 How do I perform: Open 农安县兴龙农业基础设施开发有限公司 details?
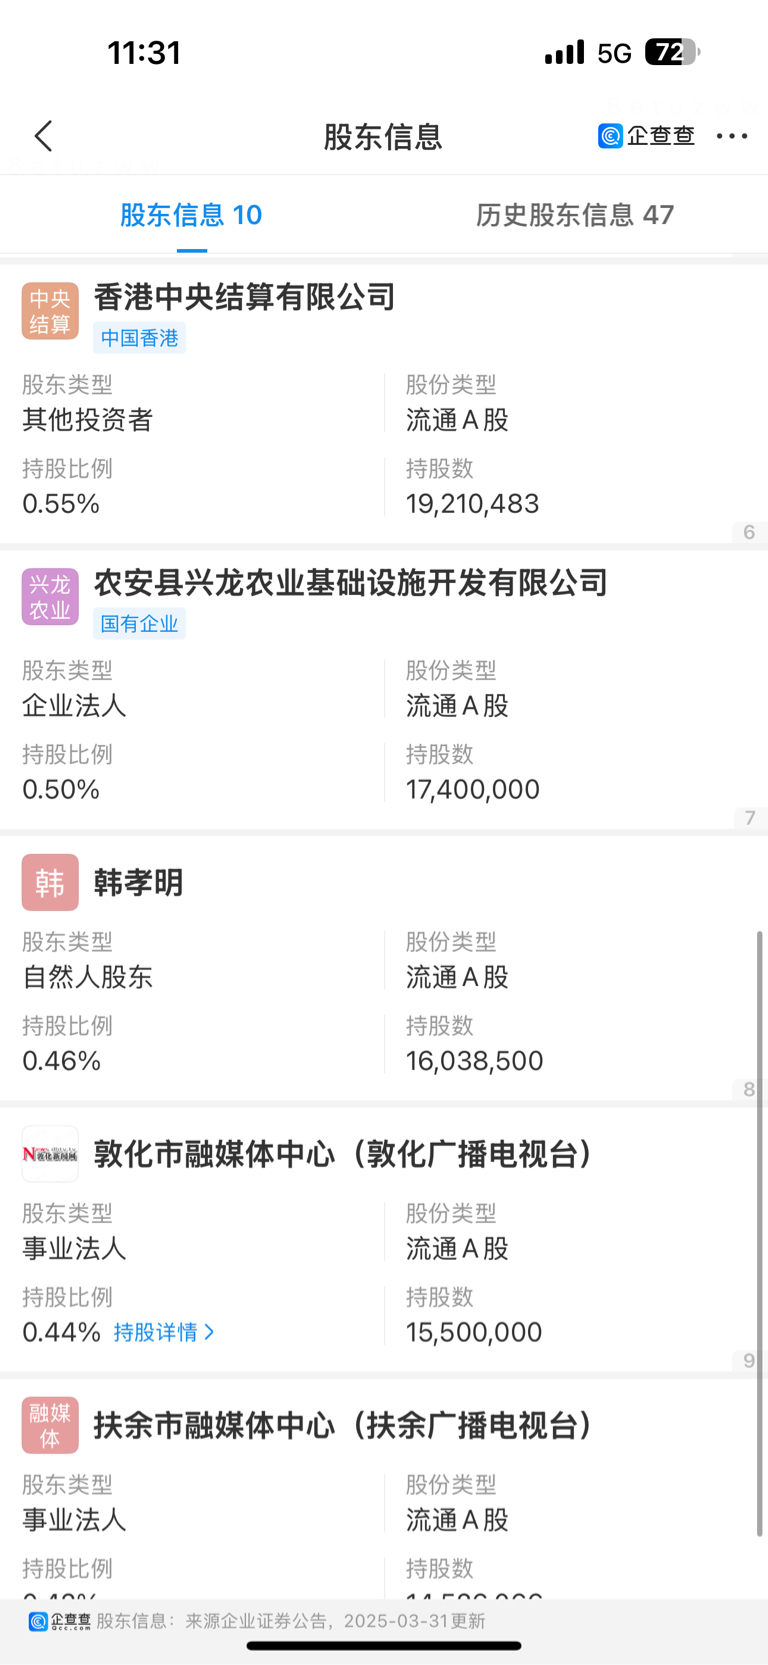[350, 583]
